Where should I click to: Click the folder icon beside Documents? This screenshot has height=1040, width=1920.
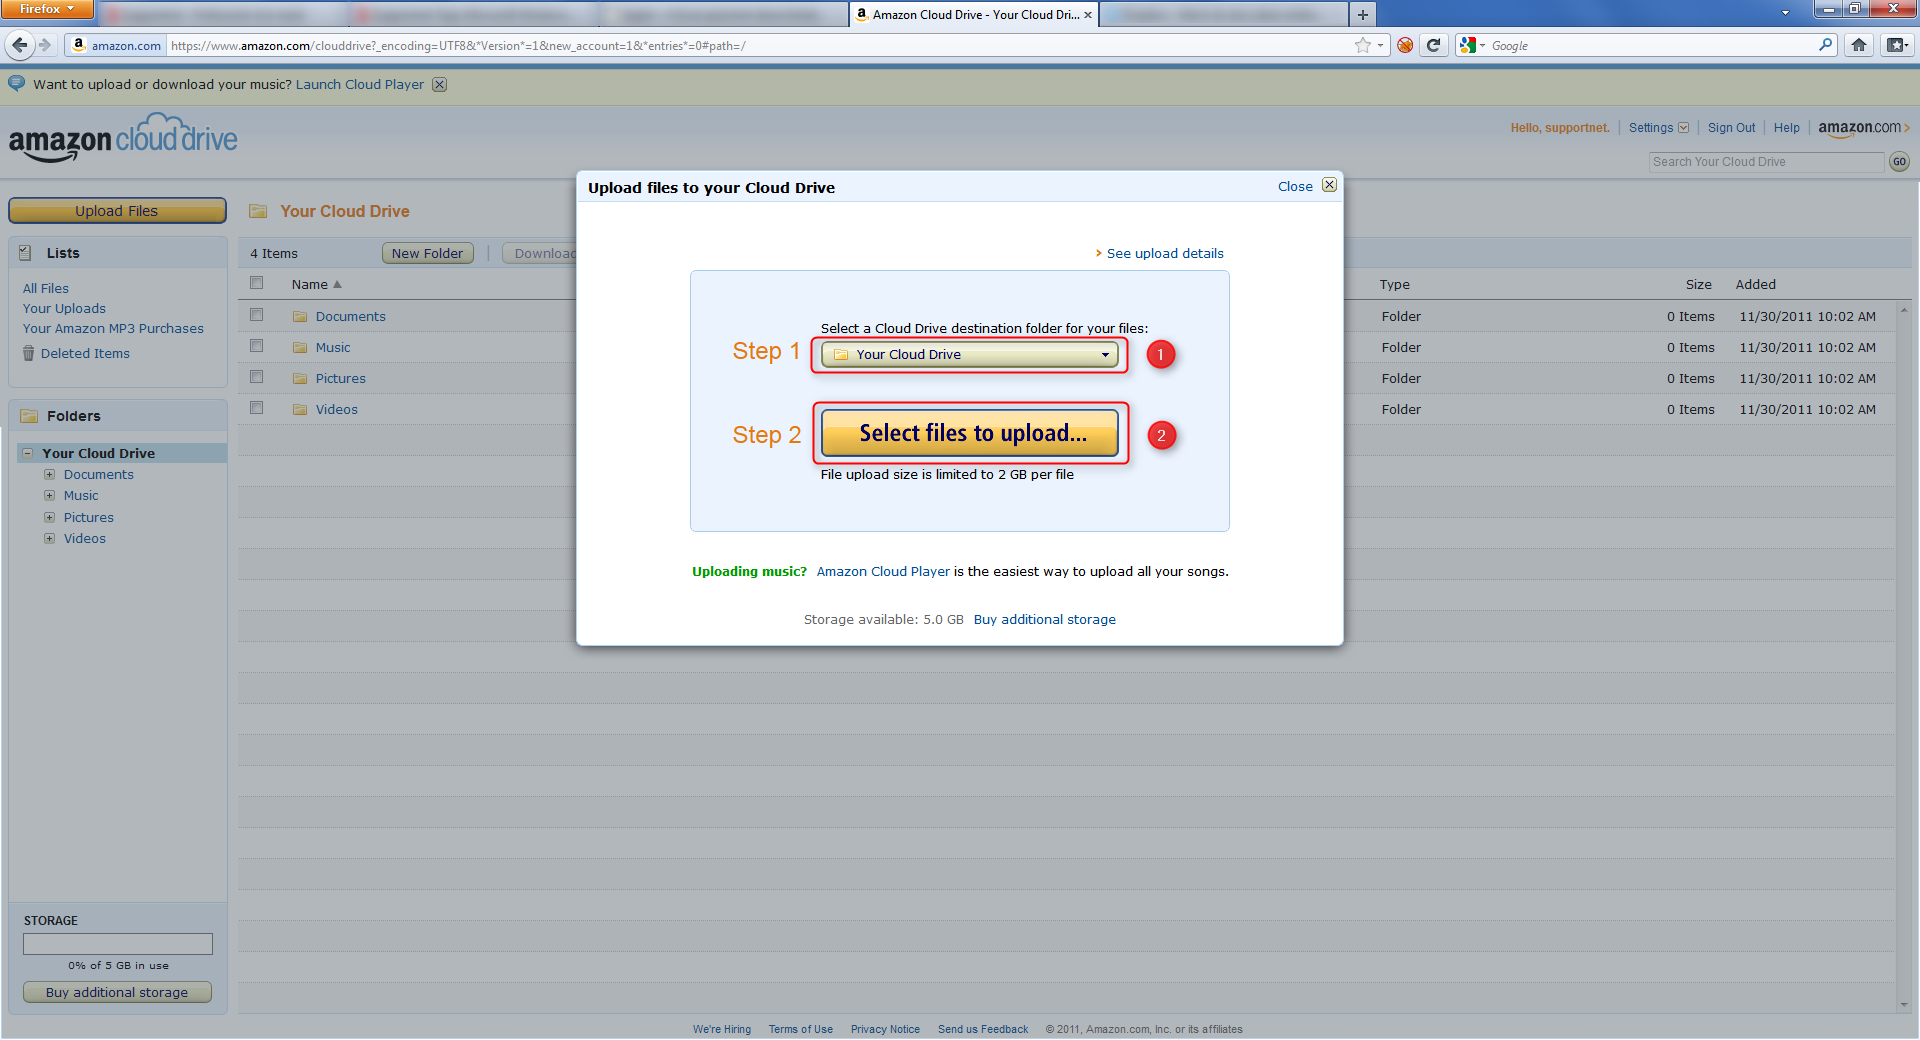tap(300, 316)
